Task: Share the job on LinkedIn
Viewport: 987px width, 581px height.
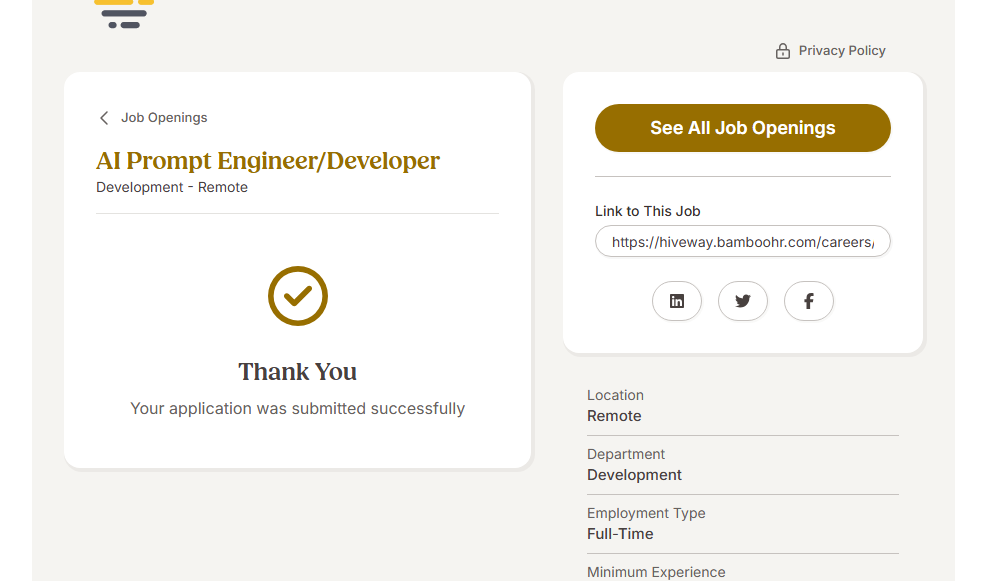Action: click(677, 301)
